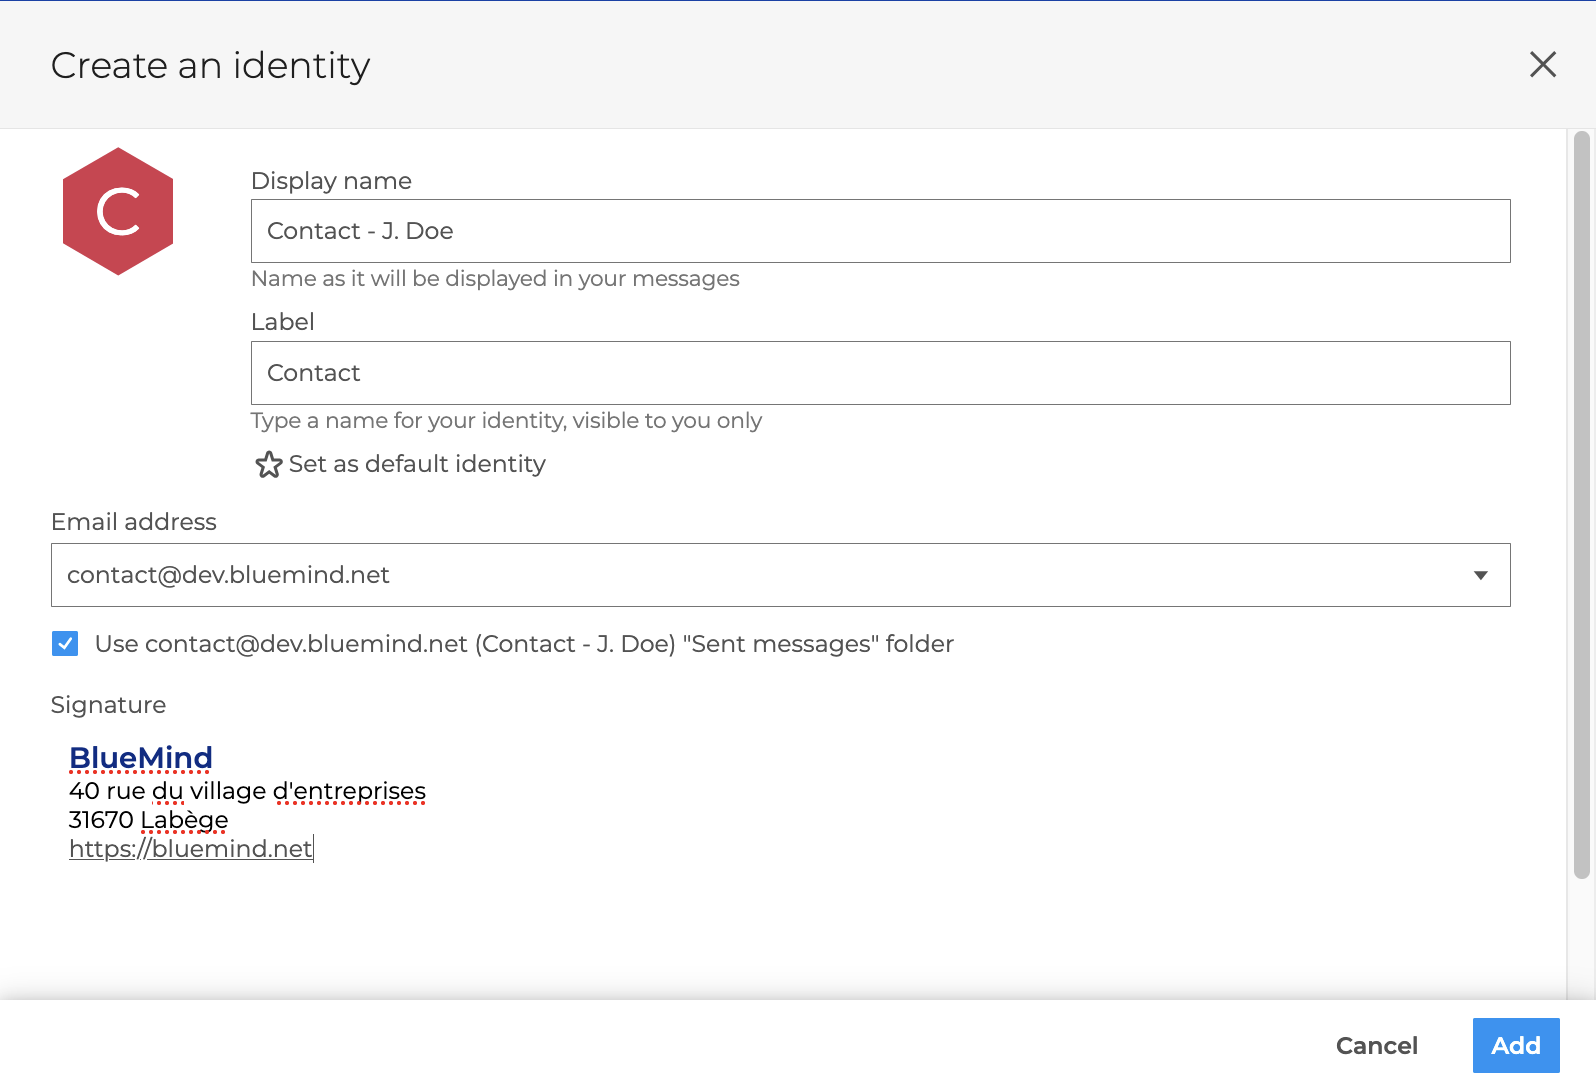
Task: Open the Email address combo box
Action: (760, 575)
